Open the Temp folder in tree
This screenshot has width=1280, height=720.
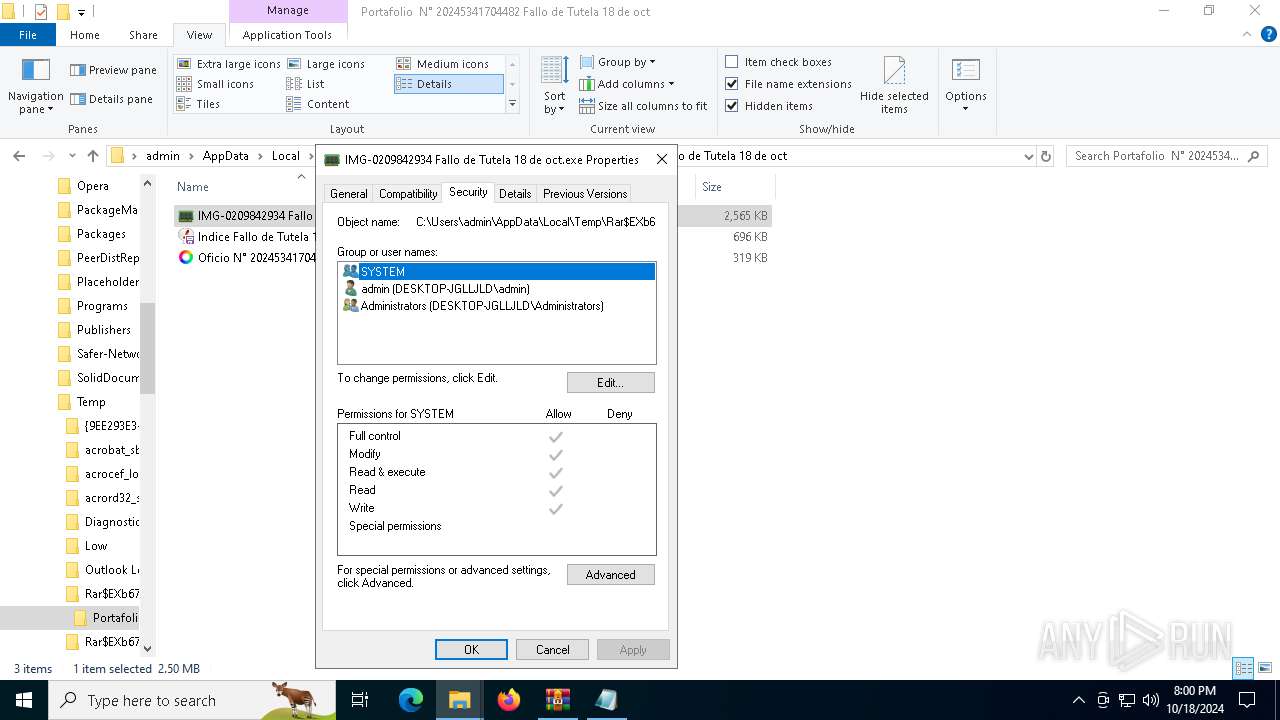point(91,401)
